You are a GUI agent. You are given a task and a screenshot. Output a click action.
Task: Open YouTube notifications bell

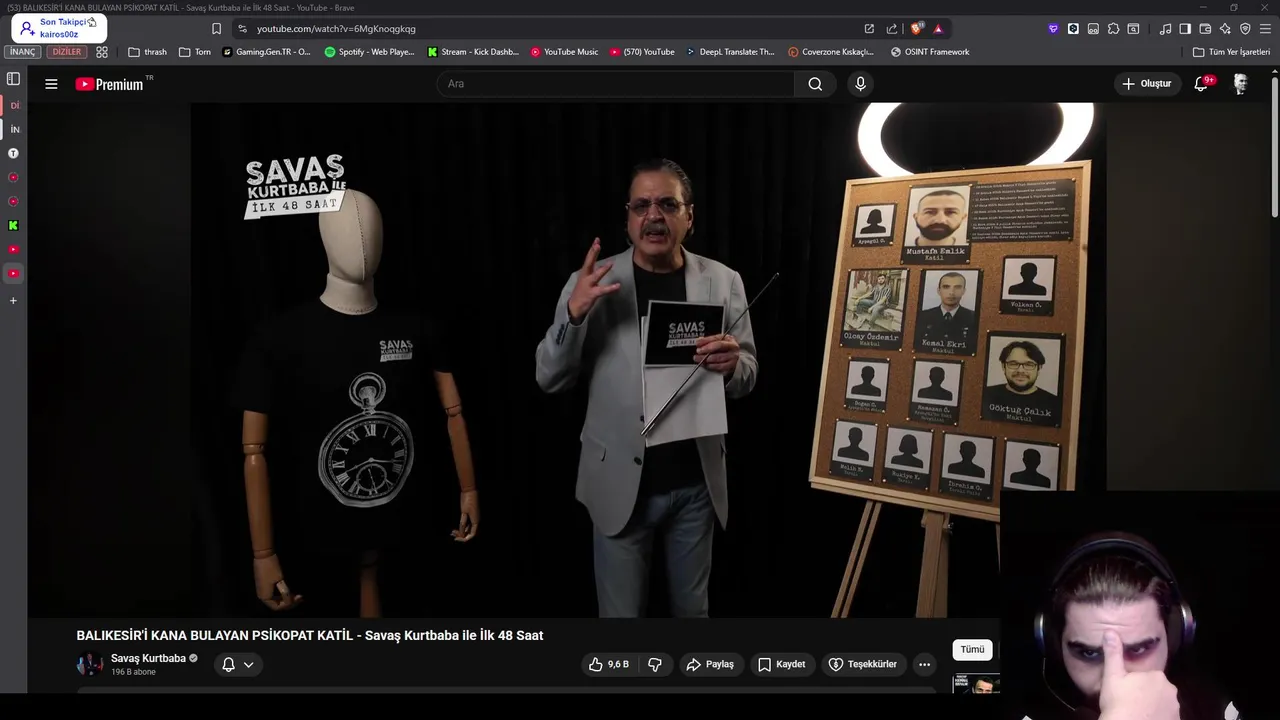tap(1201, 84)
